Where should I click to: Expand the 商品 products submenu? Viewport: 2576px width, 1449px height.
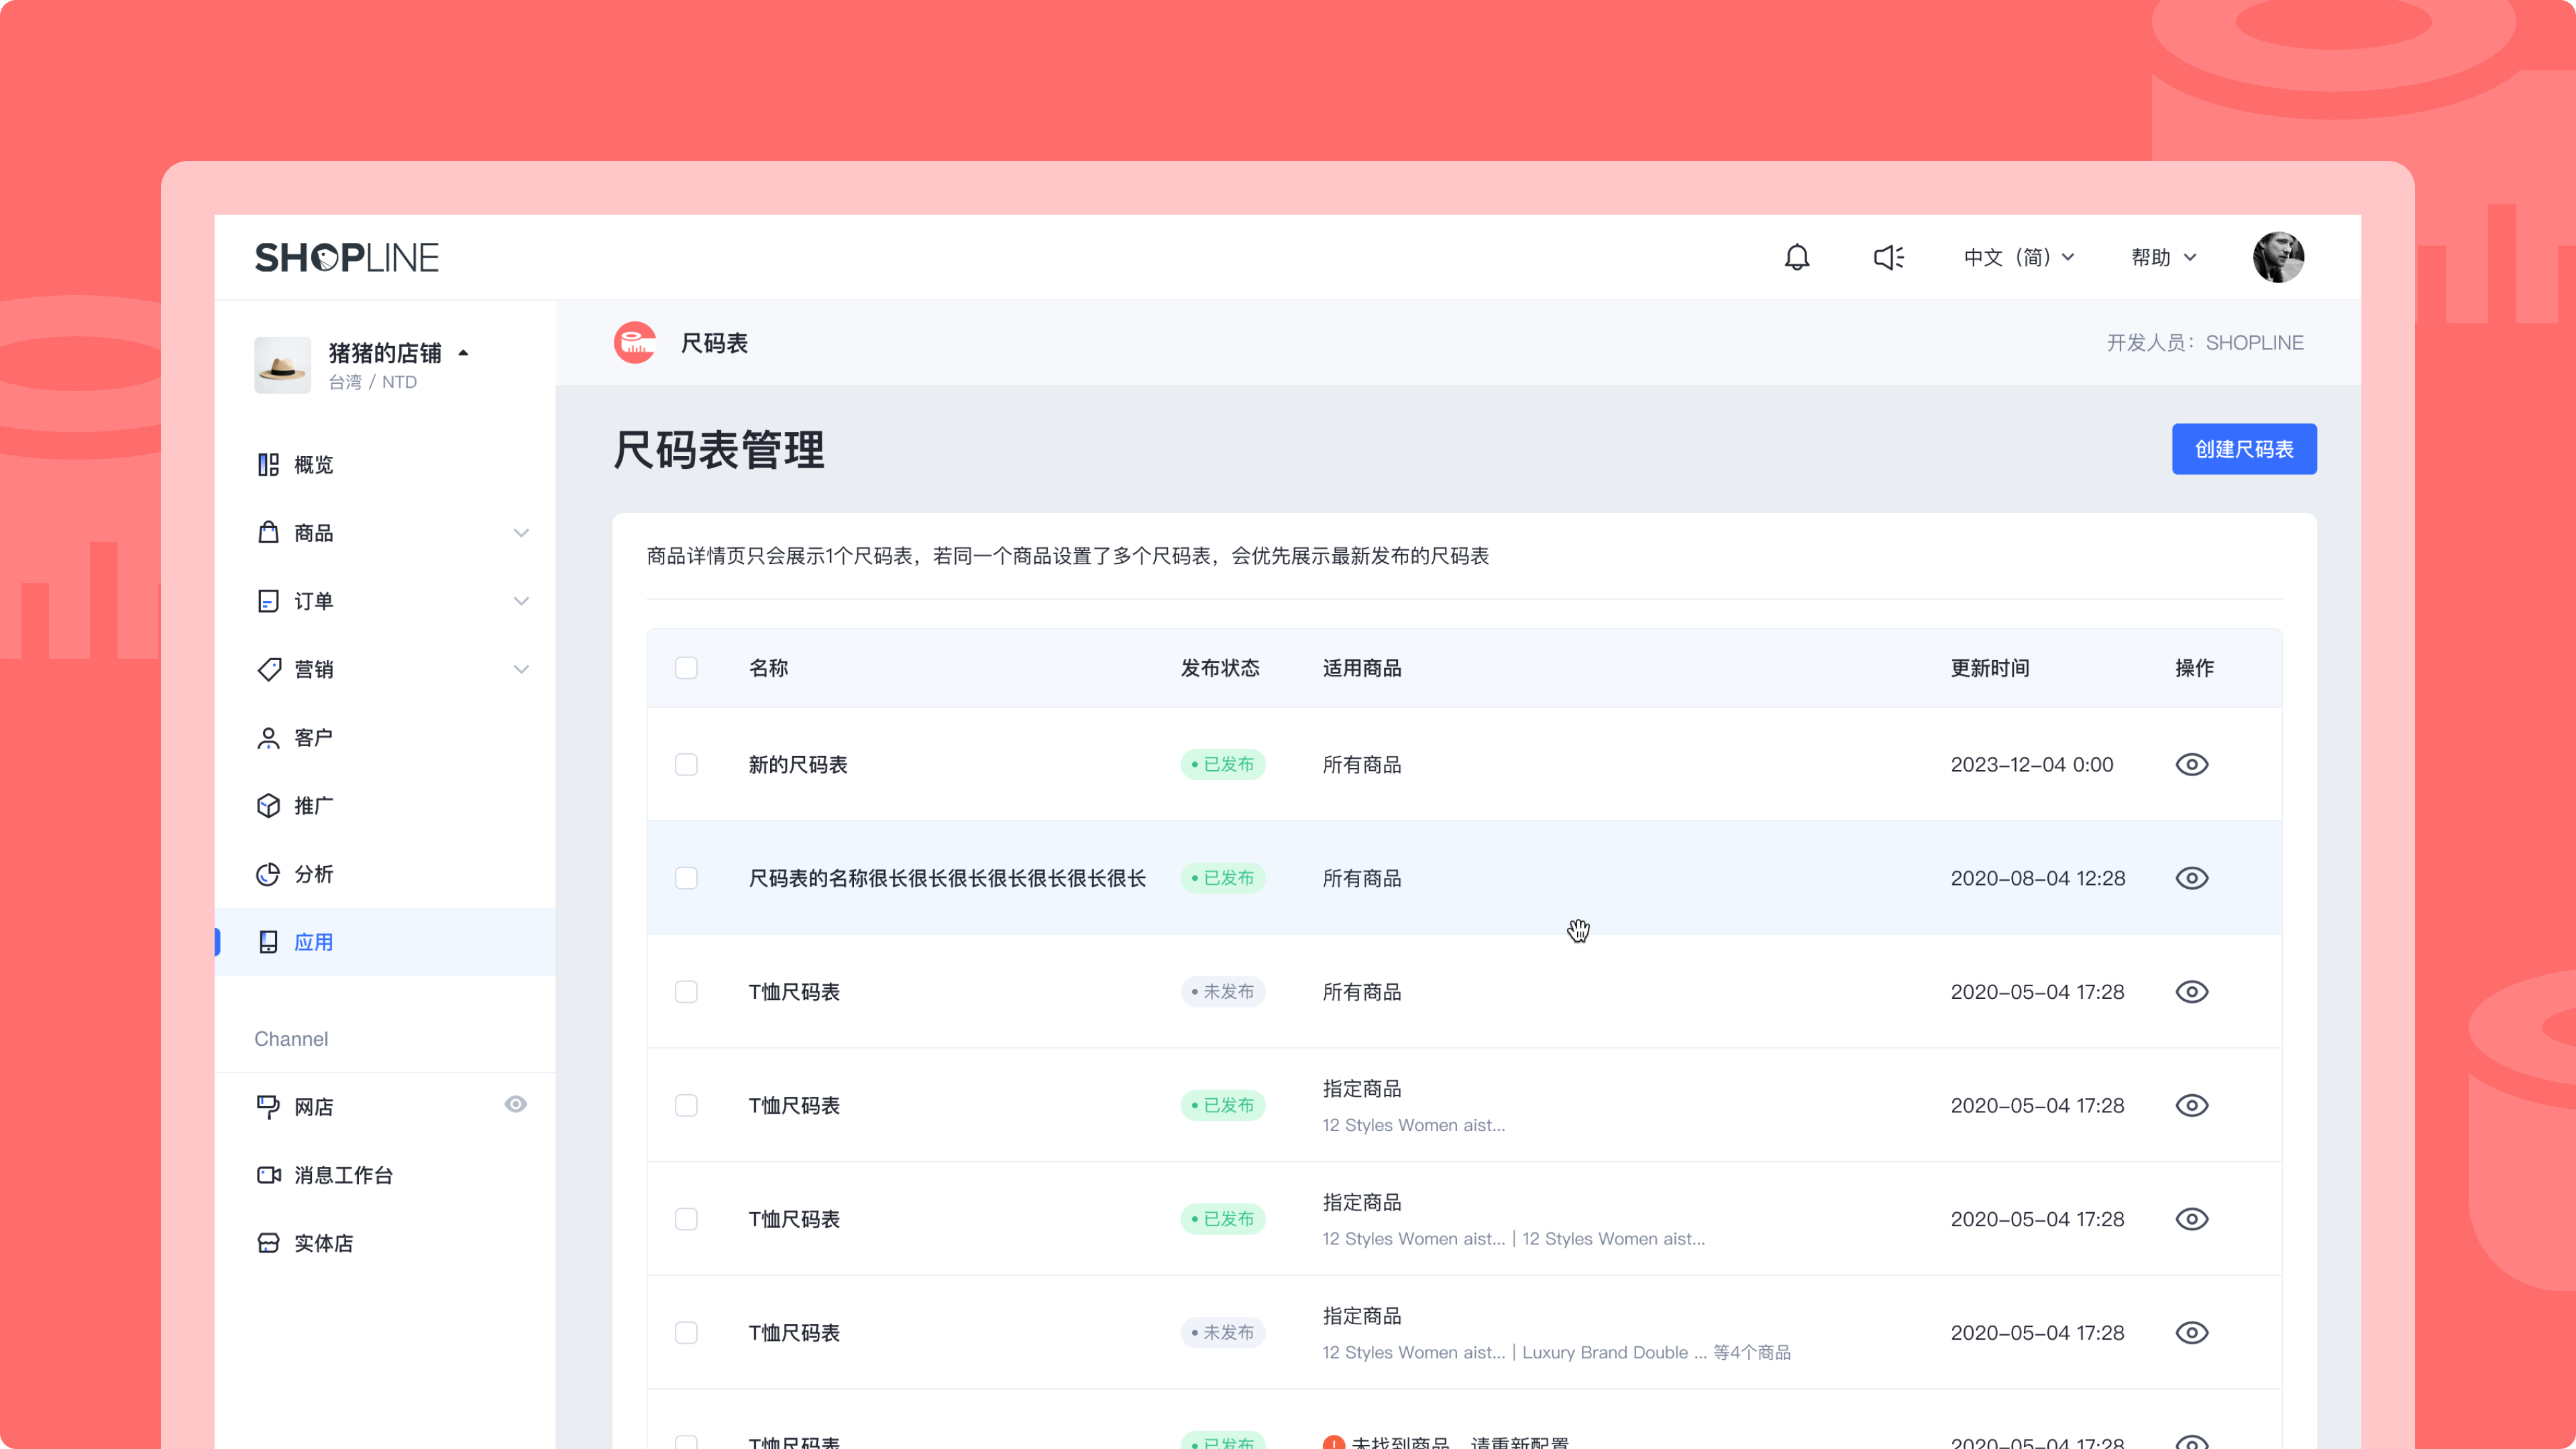pos(521,533)
